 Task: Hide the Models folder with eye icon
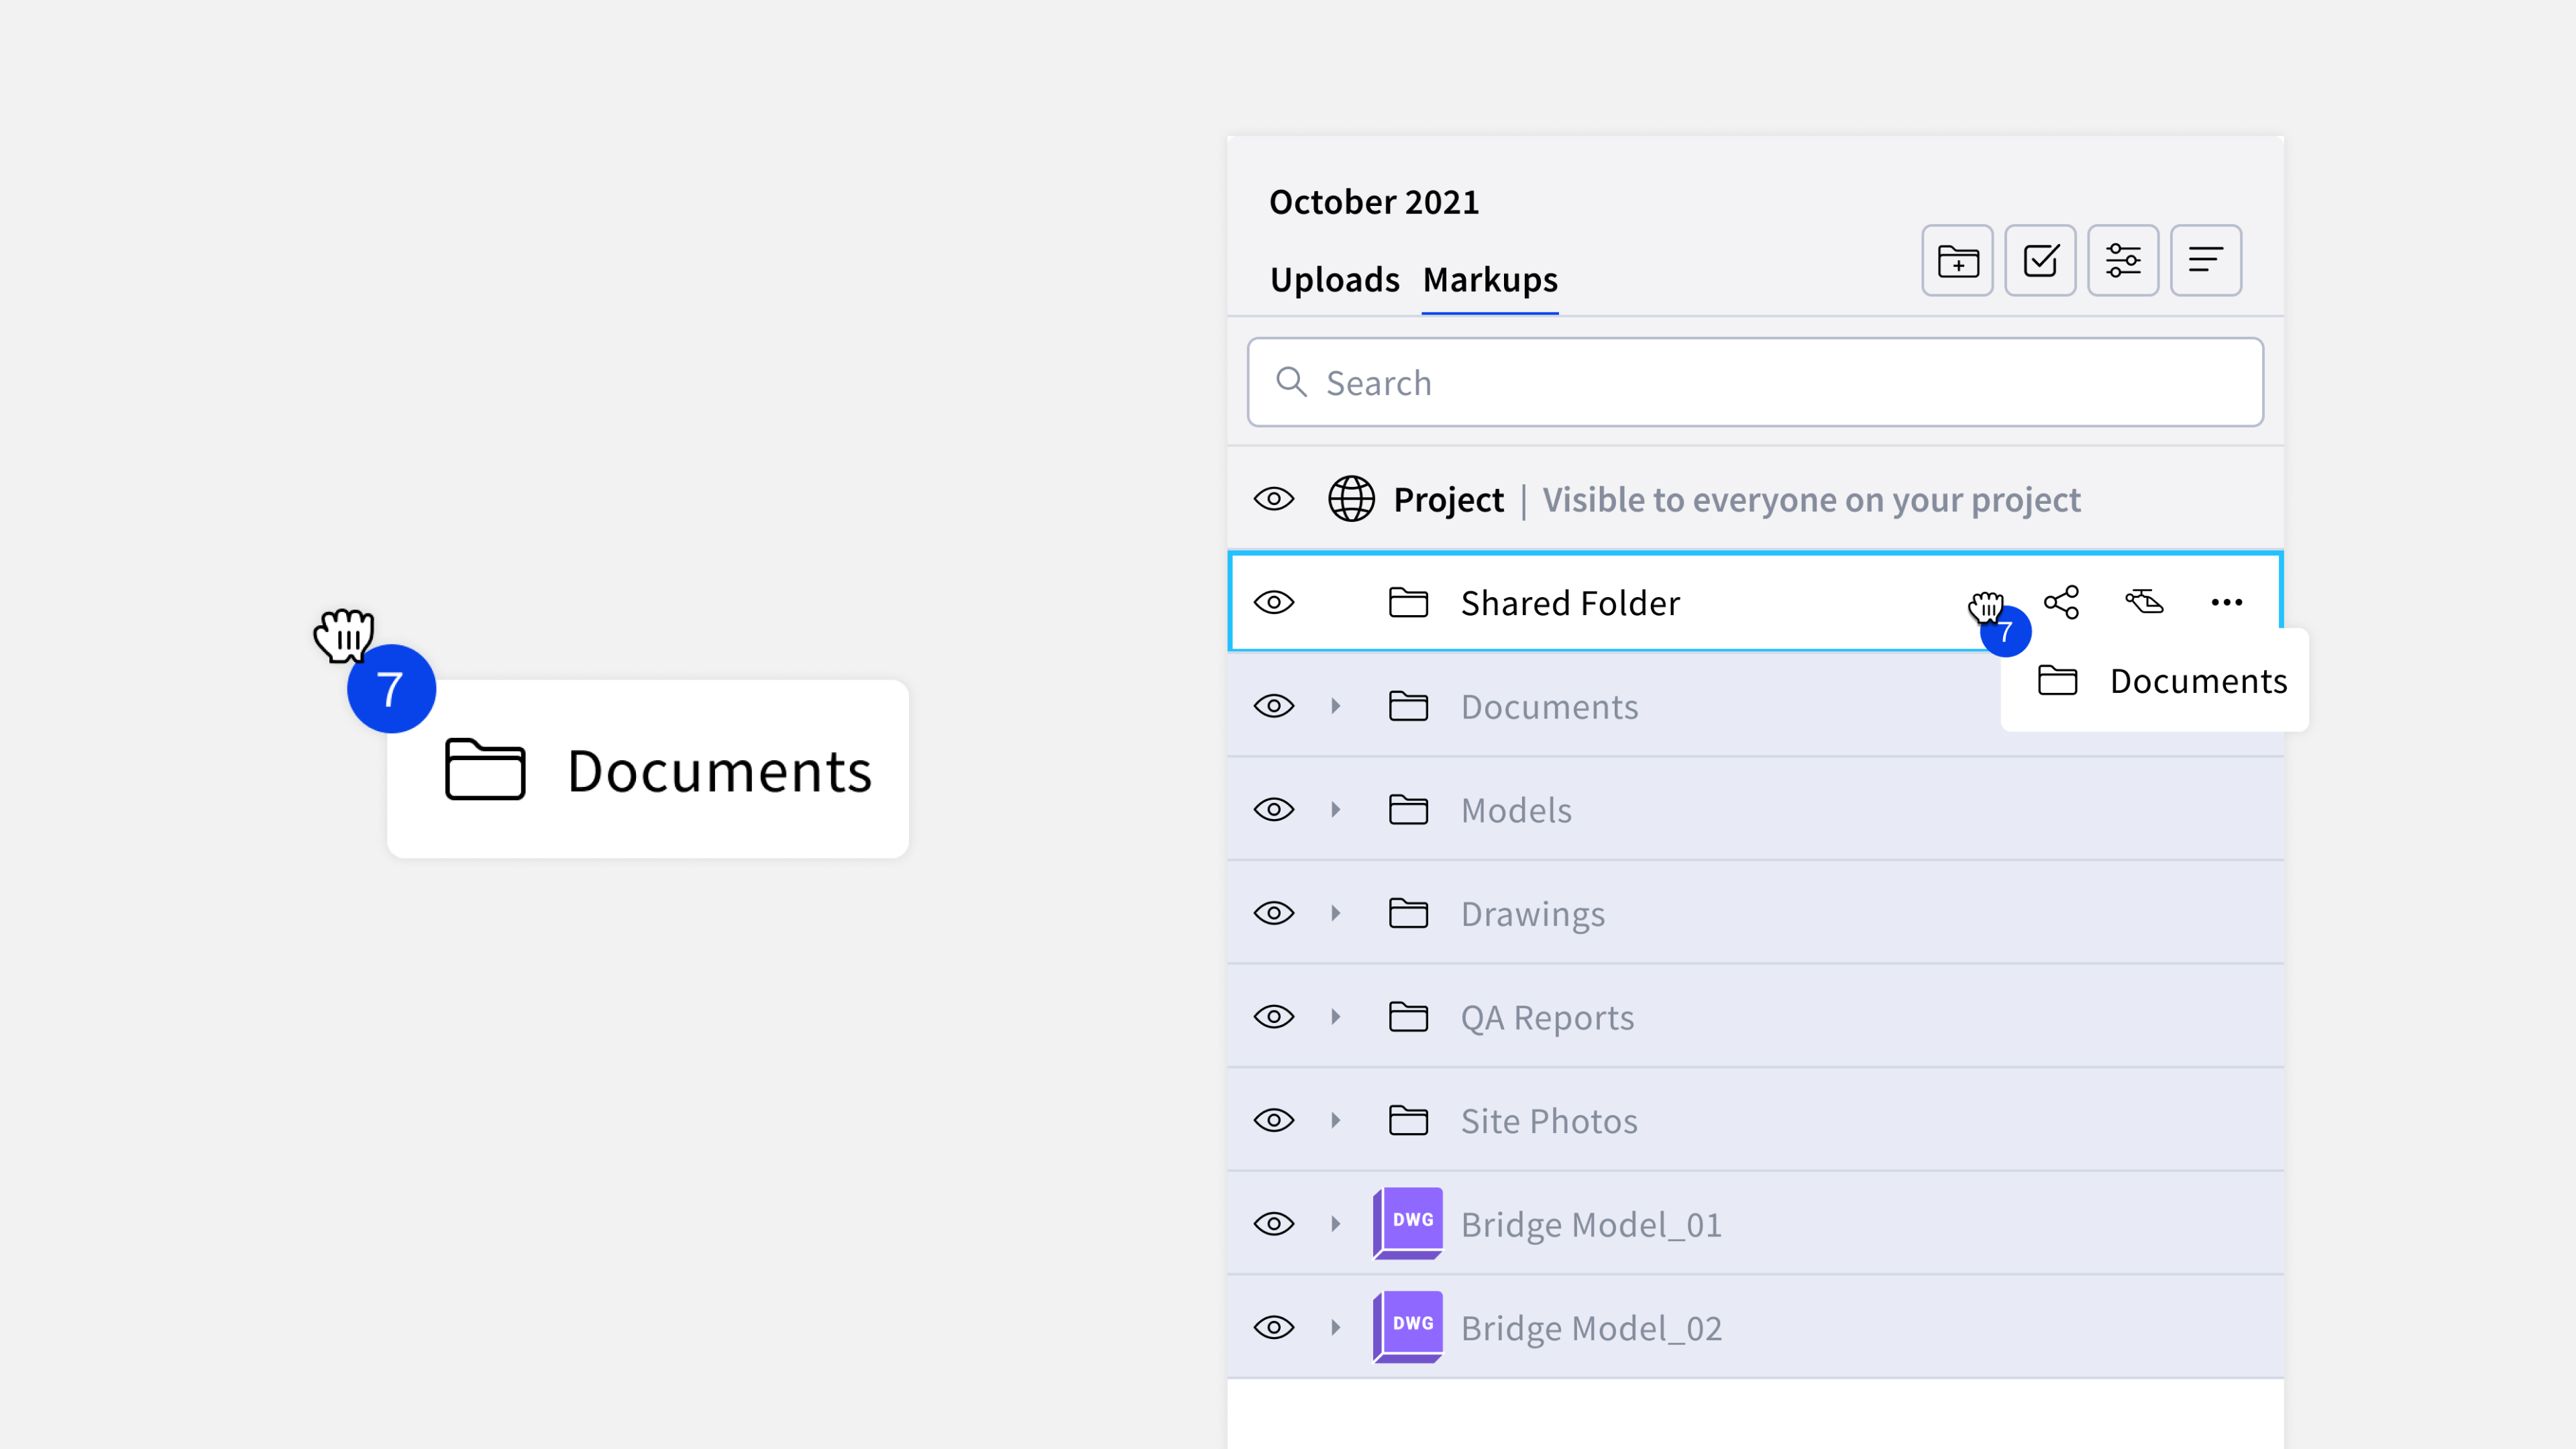pos(1274,810)
